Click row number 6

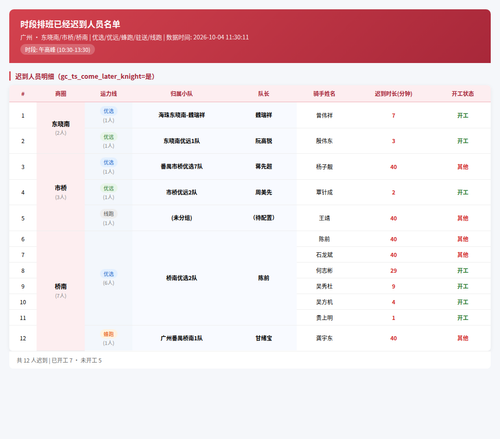(23, 239)
